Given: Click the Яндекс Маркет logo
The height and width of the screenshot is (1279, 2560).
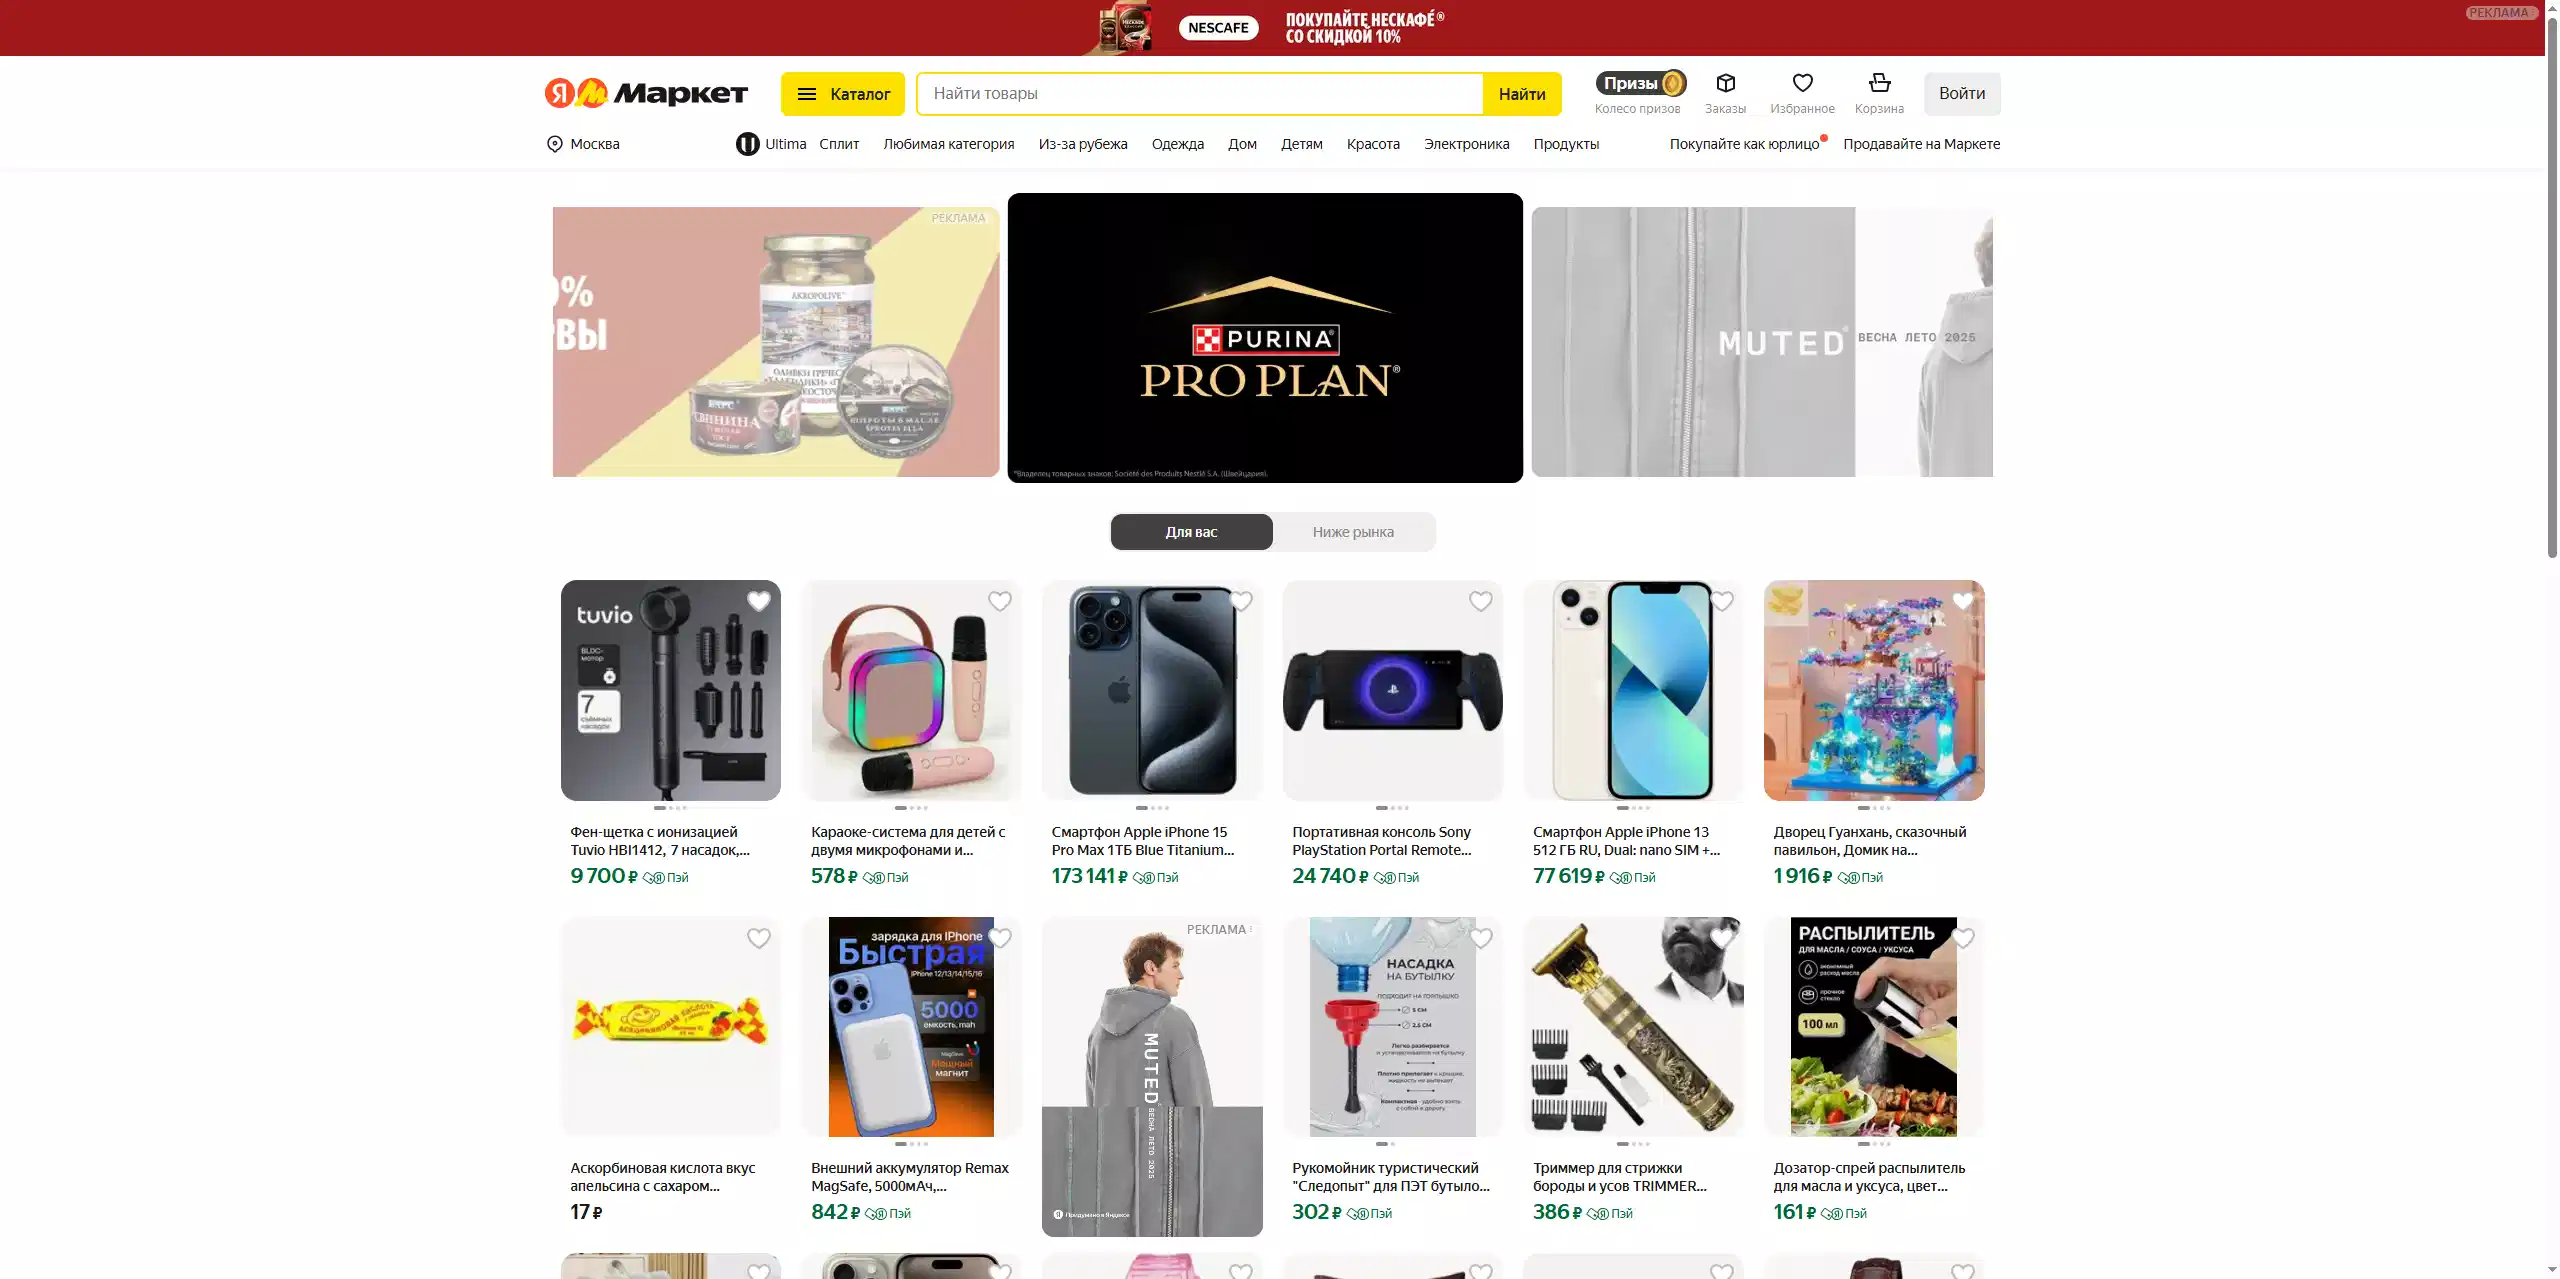Looking at the screenshot, I should pyautogui.click(x=646, y=93).
